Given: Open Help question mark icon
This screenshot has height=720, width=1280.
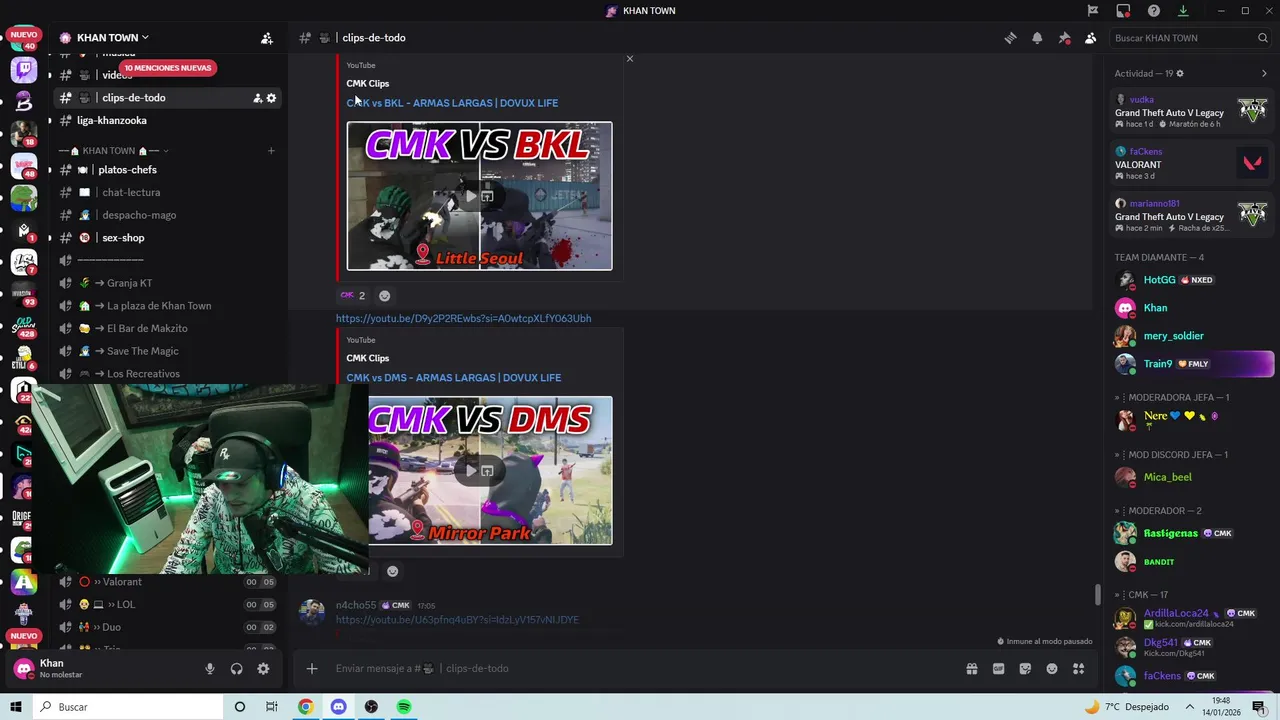Looking at the screenshot, I should pos(1154,11).
